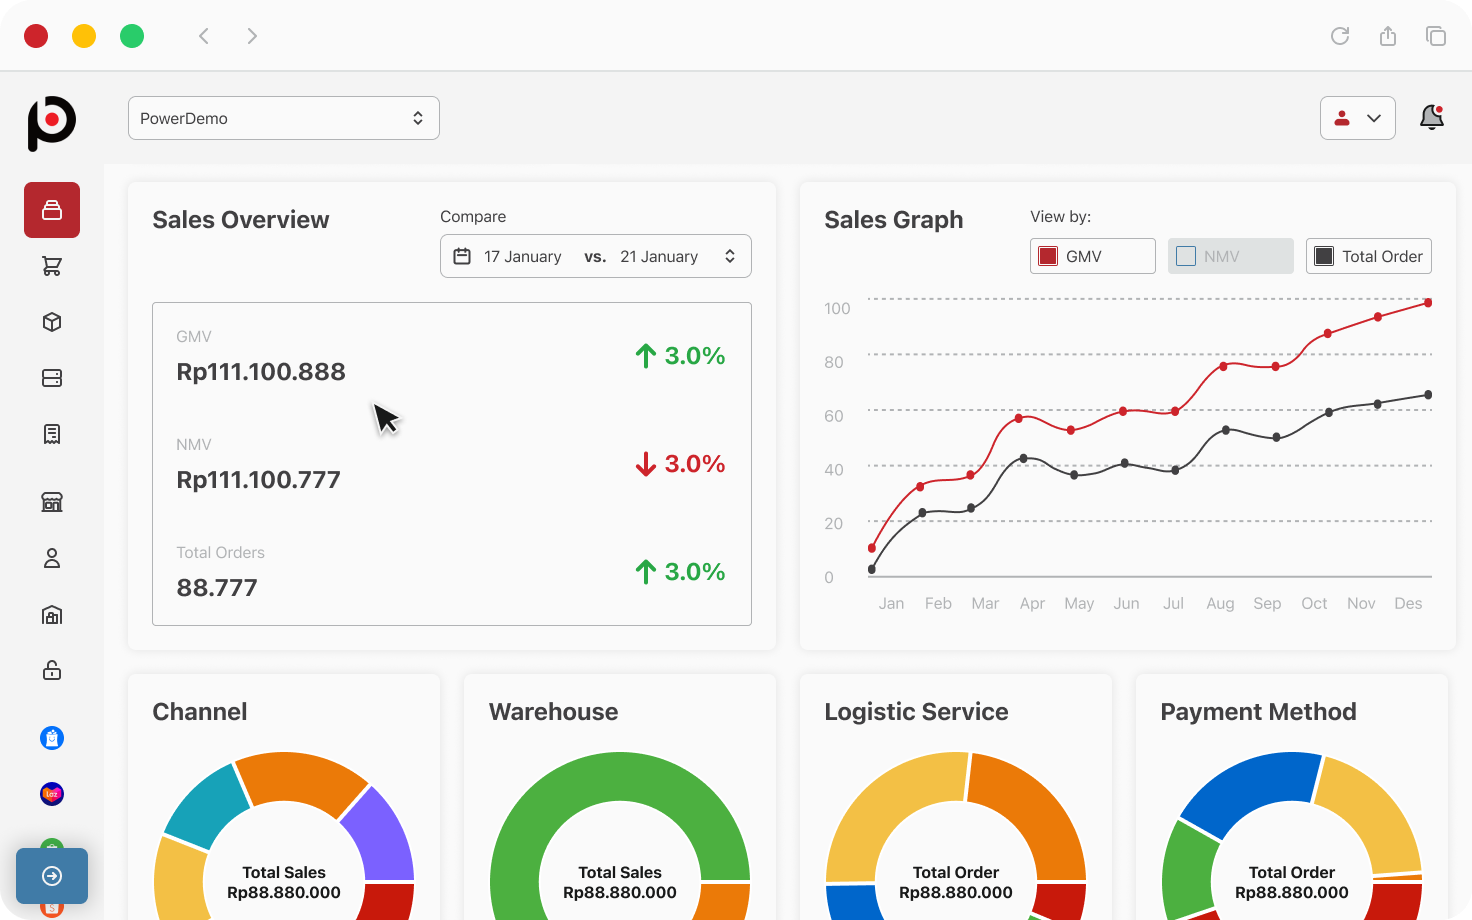Screen dimensions: 1472x920
Task: Open the notification bell
Action: tap(1432, 118)
